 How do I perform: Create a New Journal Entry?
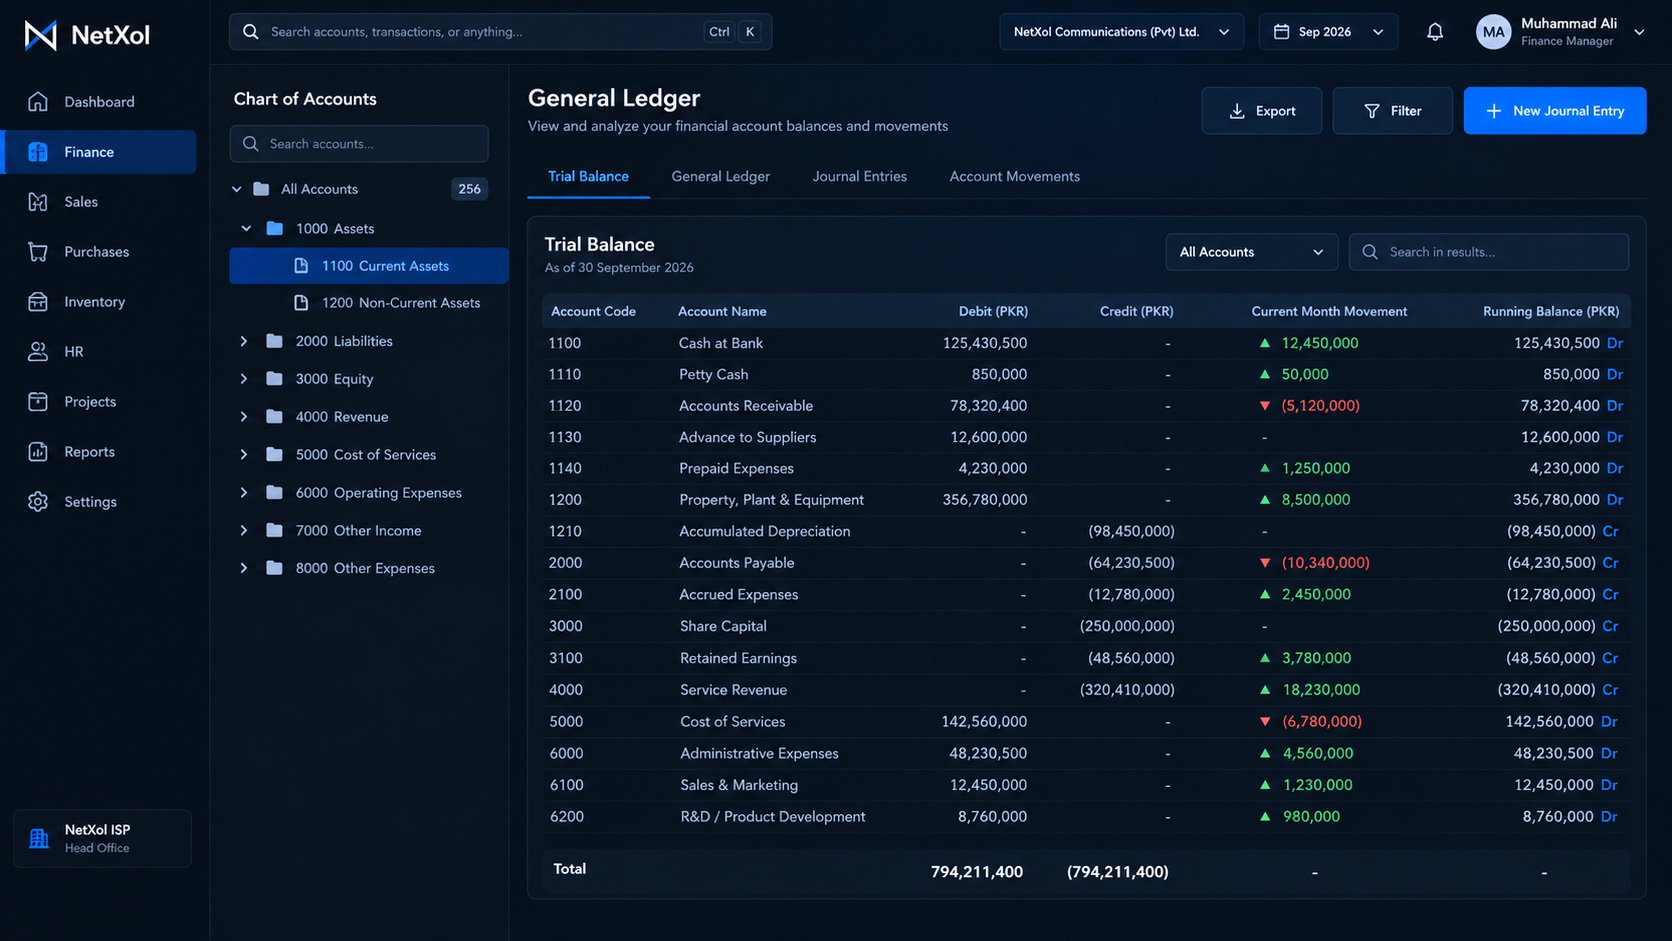click(x=1555, y=111)
